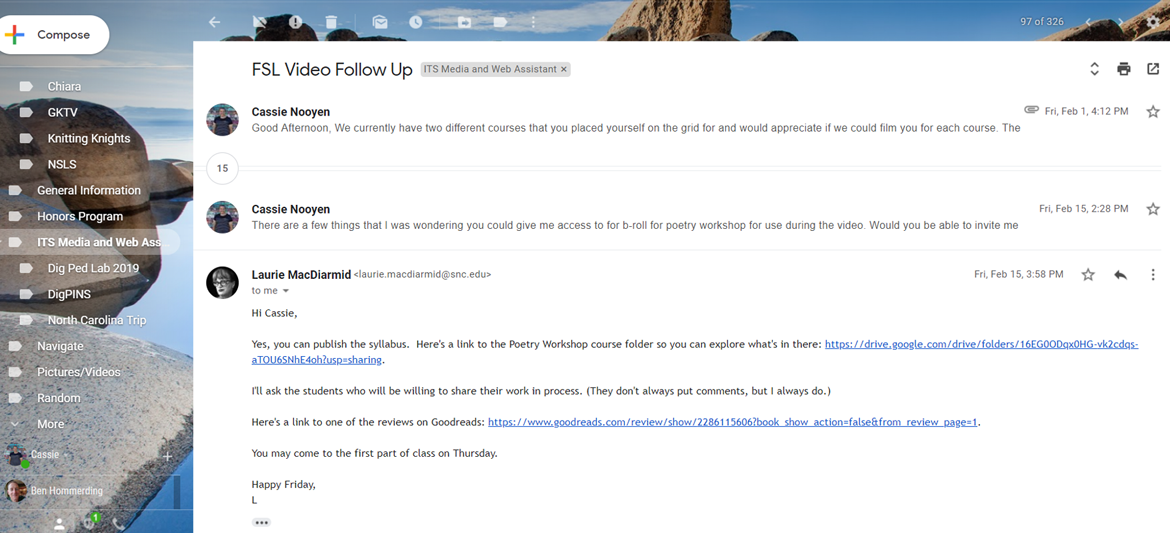Viewport: 1170px width, 533px height.
Task: Print the entire conversation
Action: (1124, 69)
